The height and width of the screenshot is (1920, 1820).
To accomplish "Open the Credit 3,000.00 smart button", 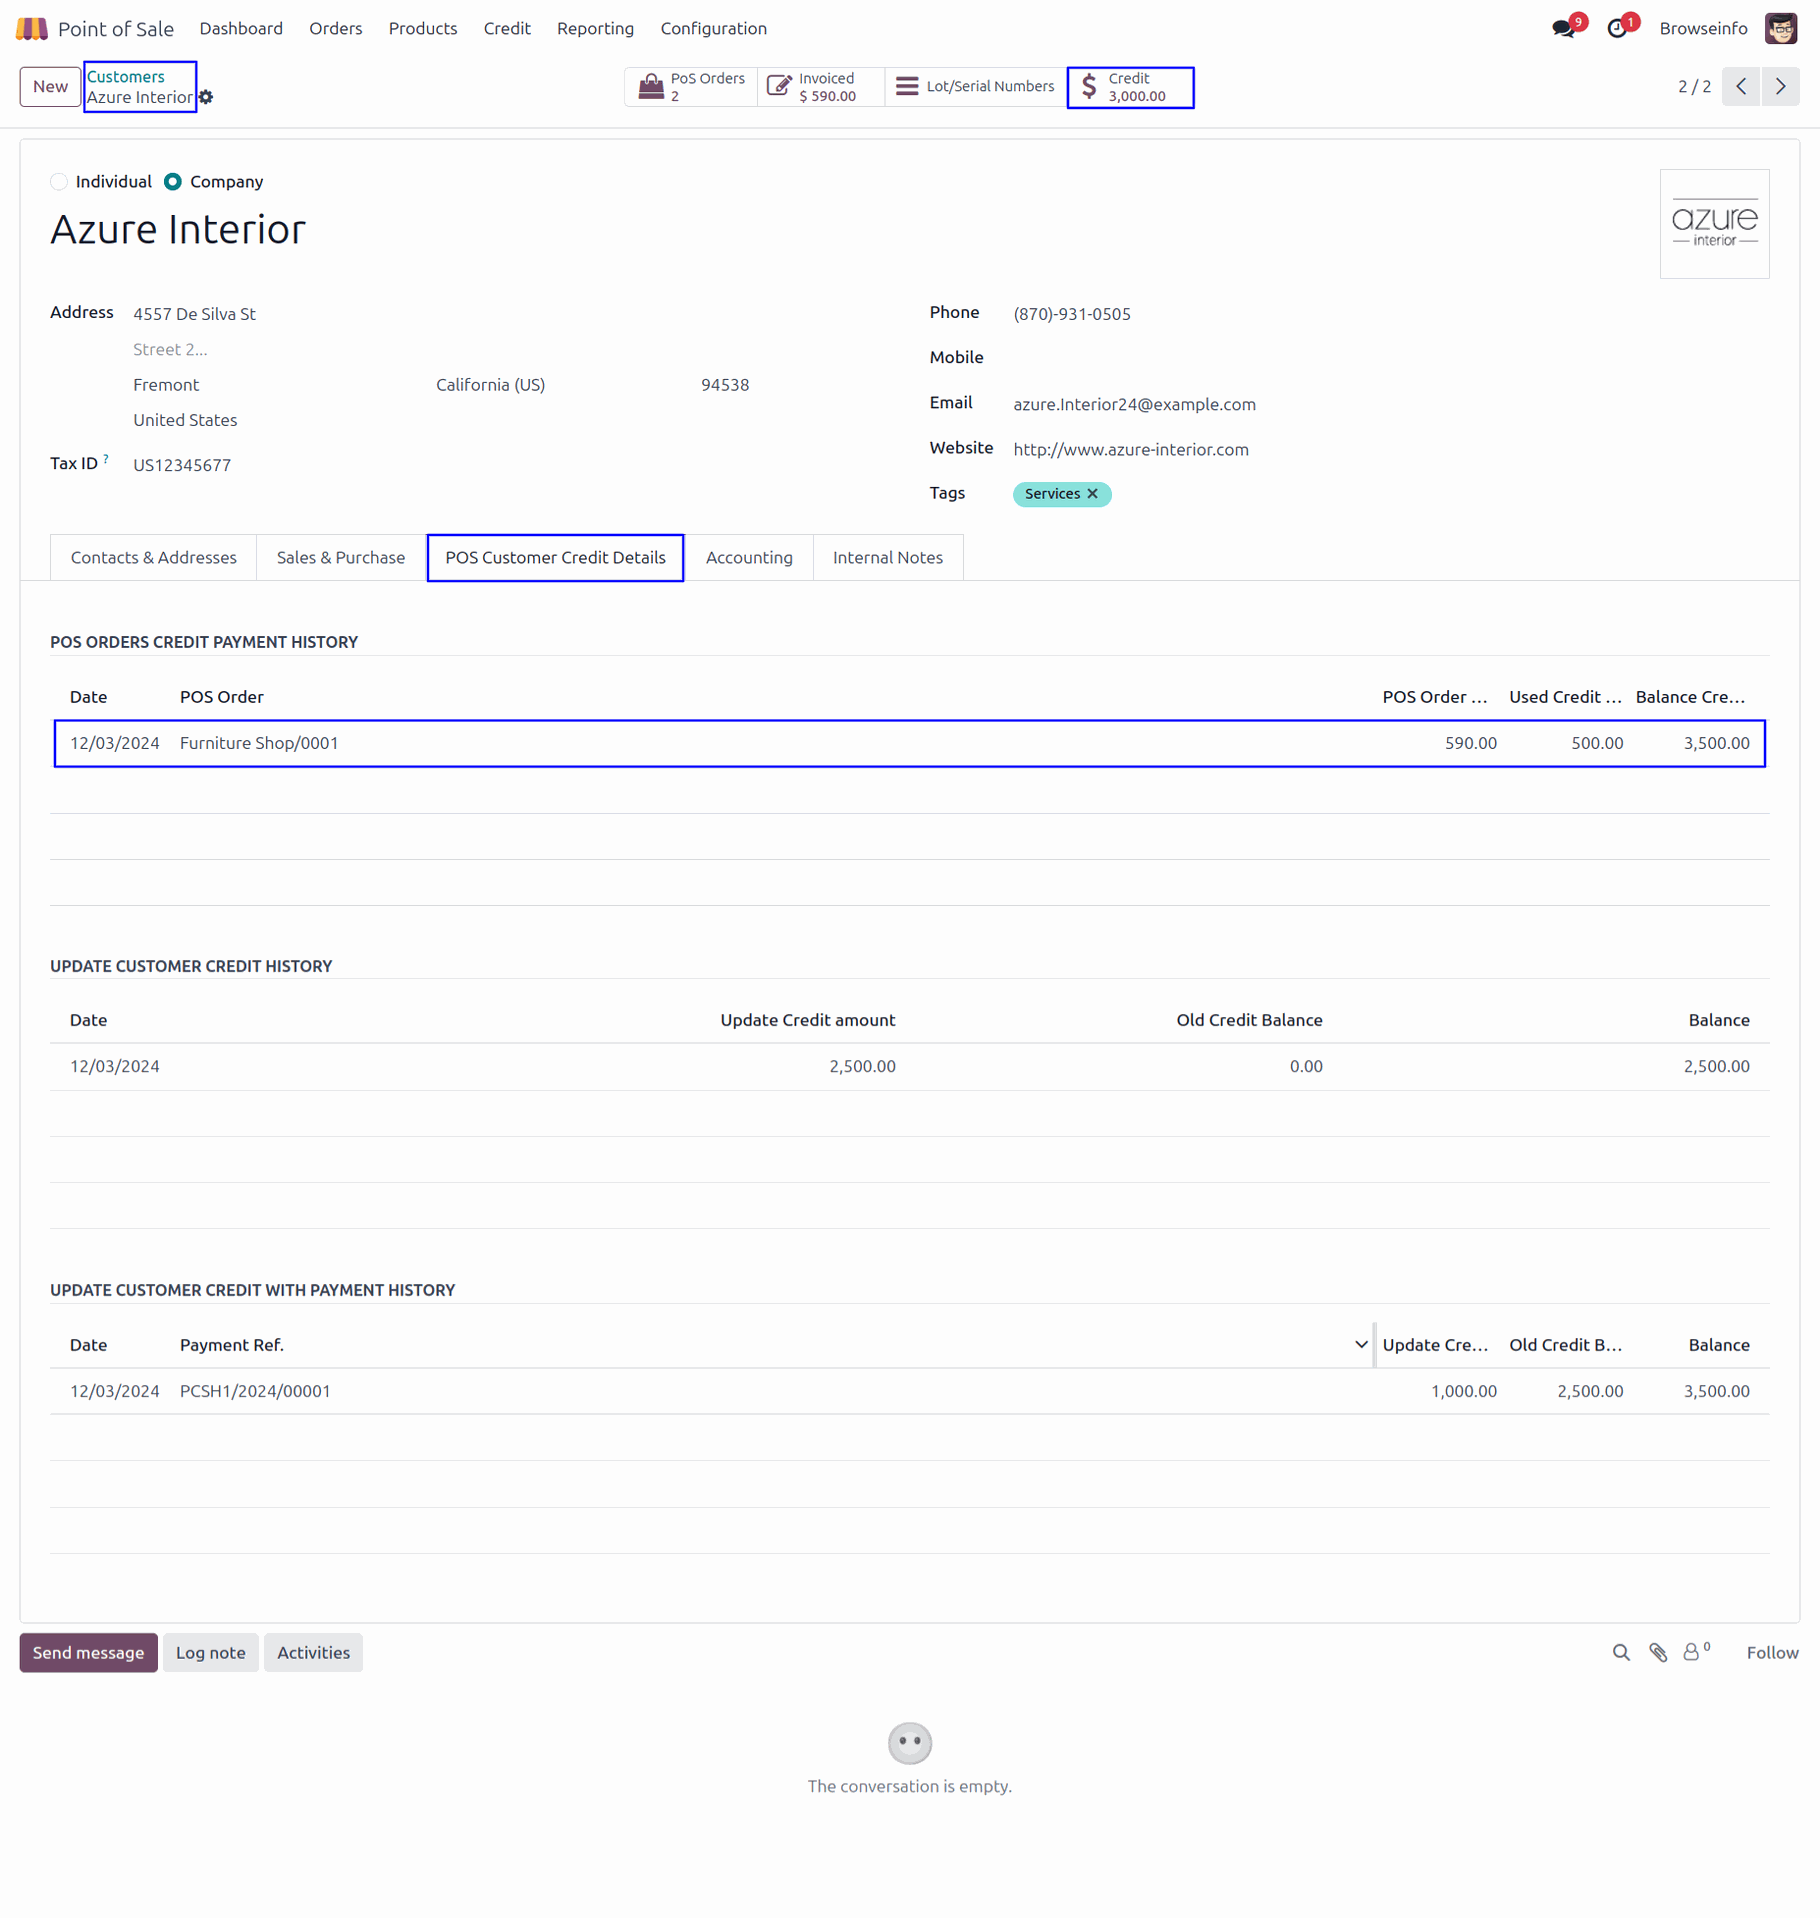I will click(1130, 87).
